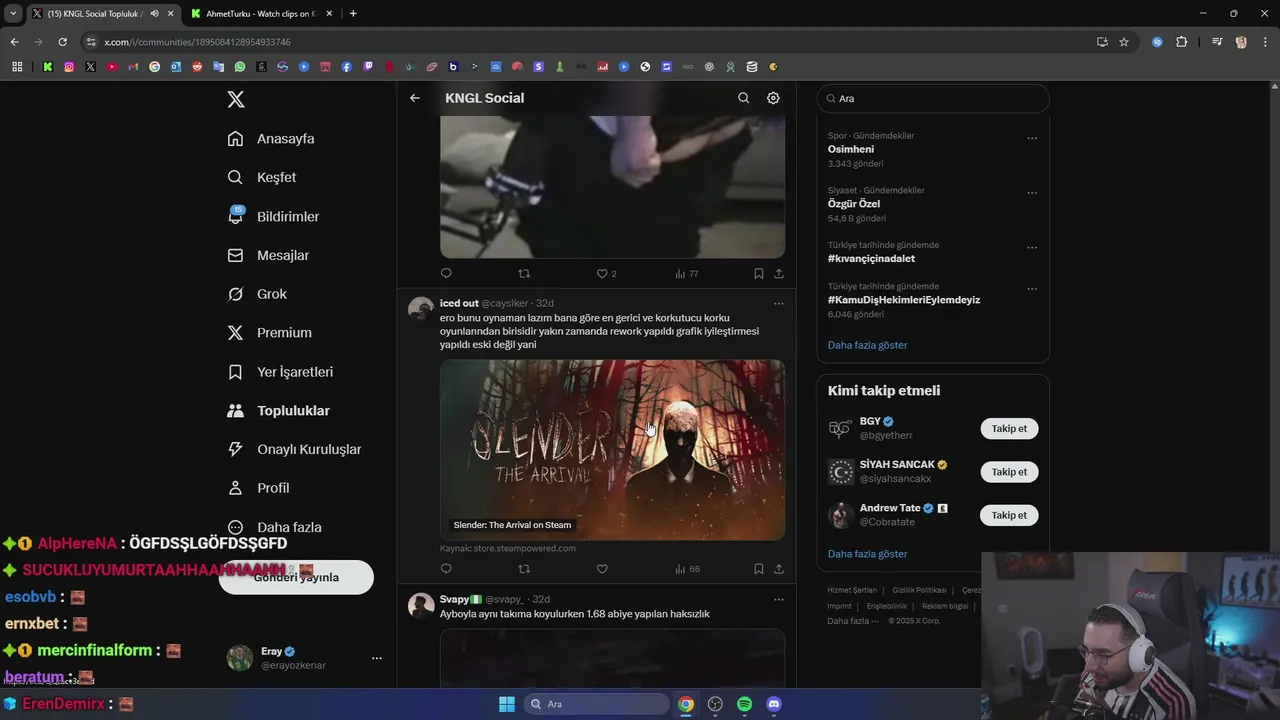The width and height of the screenshot is (1280, 720).
Task: Open Chrome from the taskbar
Action: click(686, 704)
